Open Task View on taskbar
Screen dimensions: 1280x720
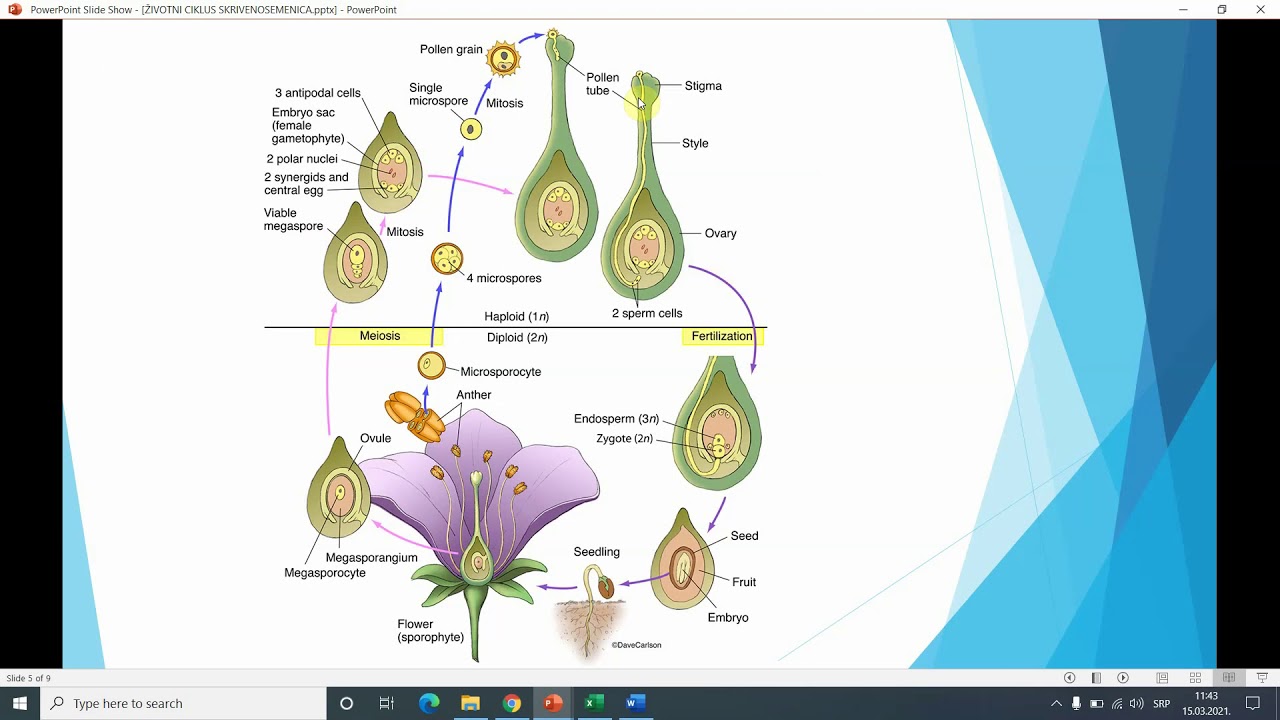tap(386, 703)
